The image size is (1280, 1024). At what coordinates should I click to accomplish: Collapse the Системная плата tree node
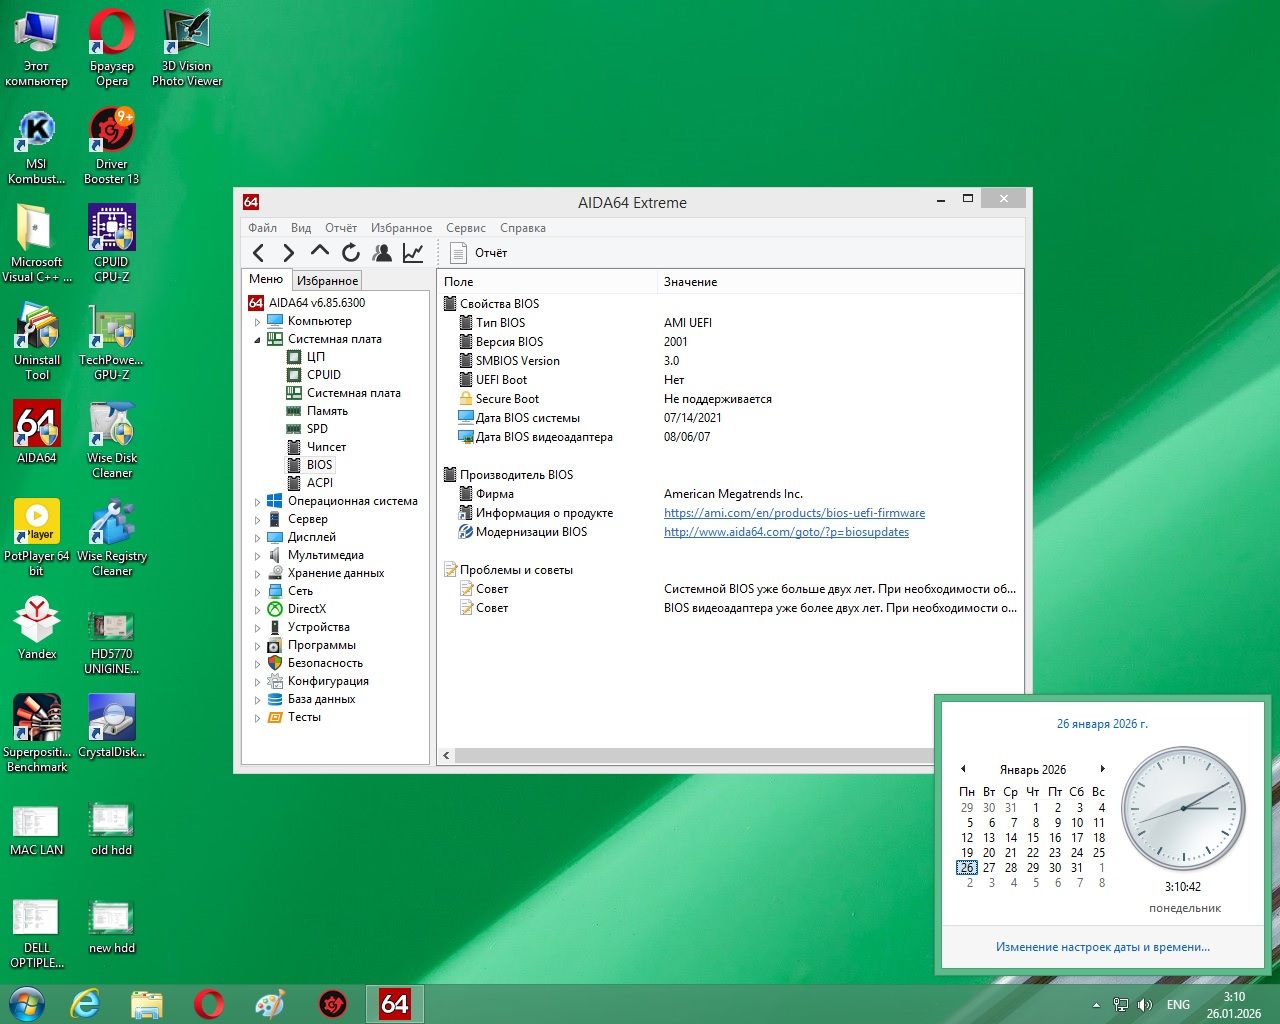pos(257,340)
